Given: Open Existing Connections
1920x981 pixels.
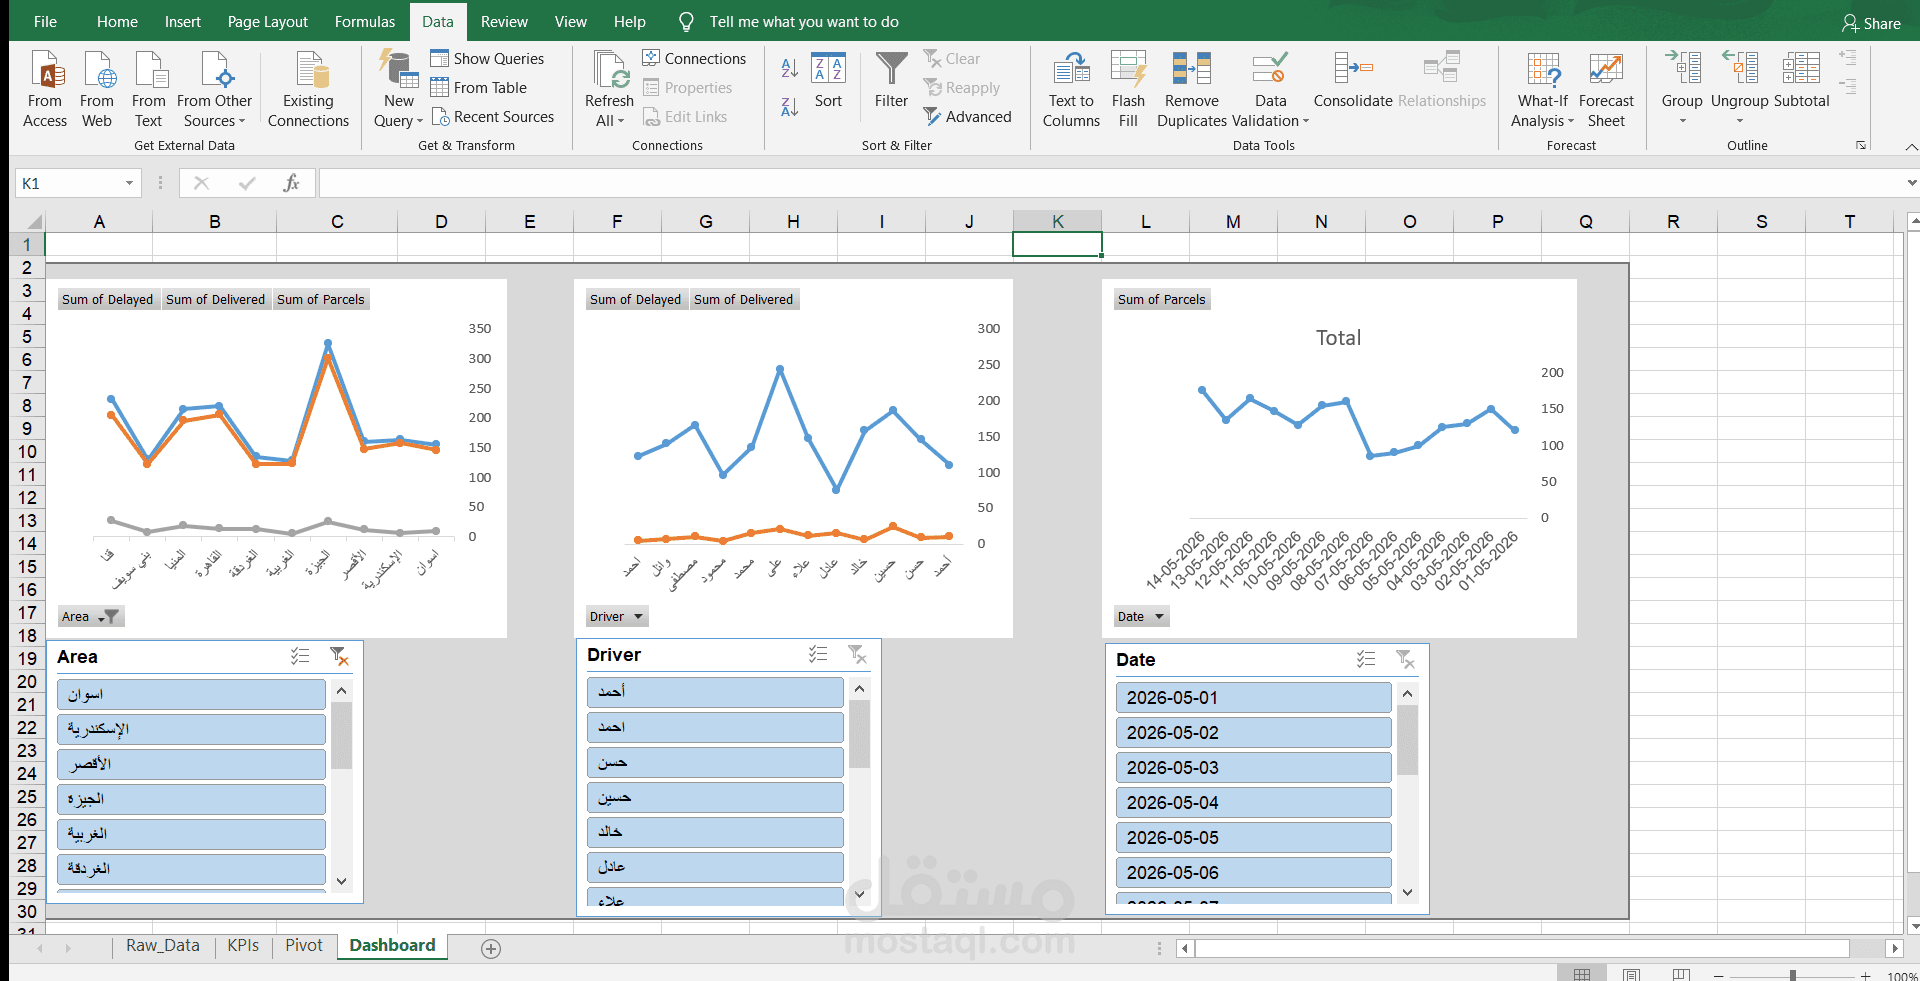Looking at the screenshot, I should tap(308, 90).
